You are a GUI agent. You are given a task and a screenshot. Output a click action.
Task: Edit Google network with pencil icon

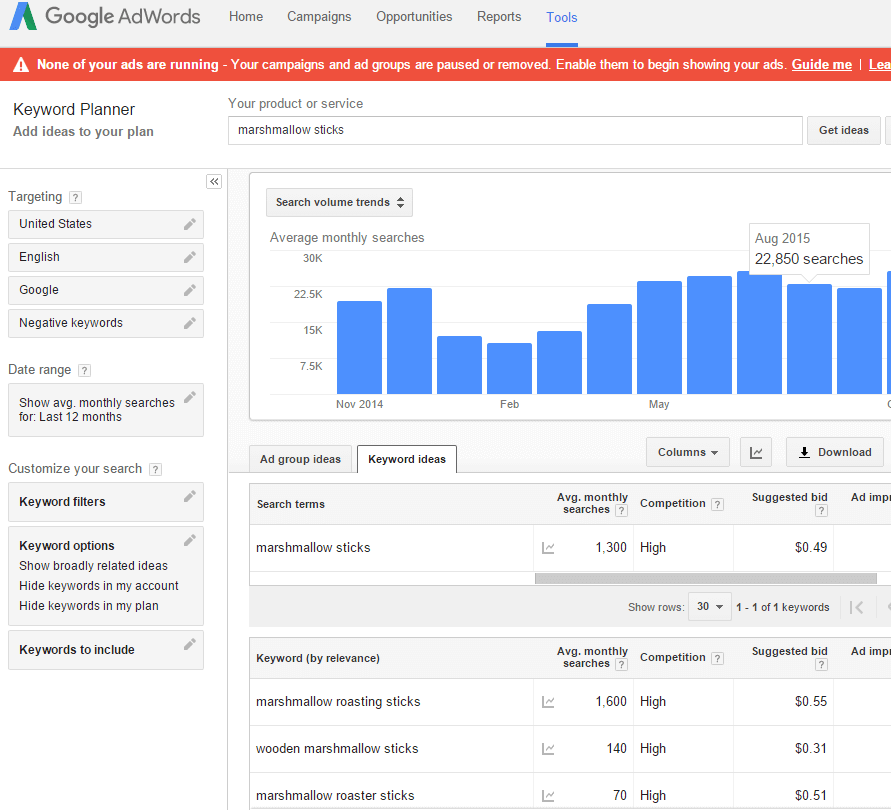point(190,290)
